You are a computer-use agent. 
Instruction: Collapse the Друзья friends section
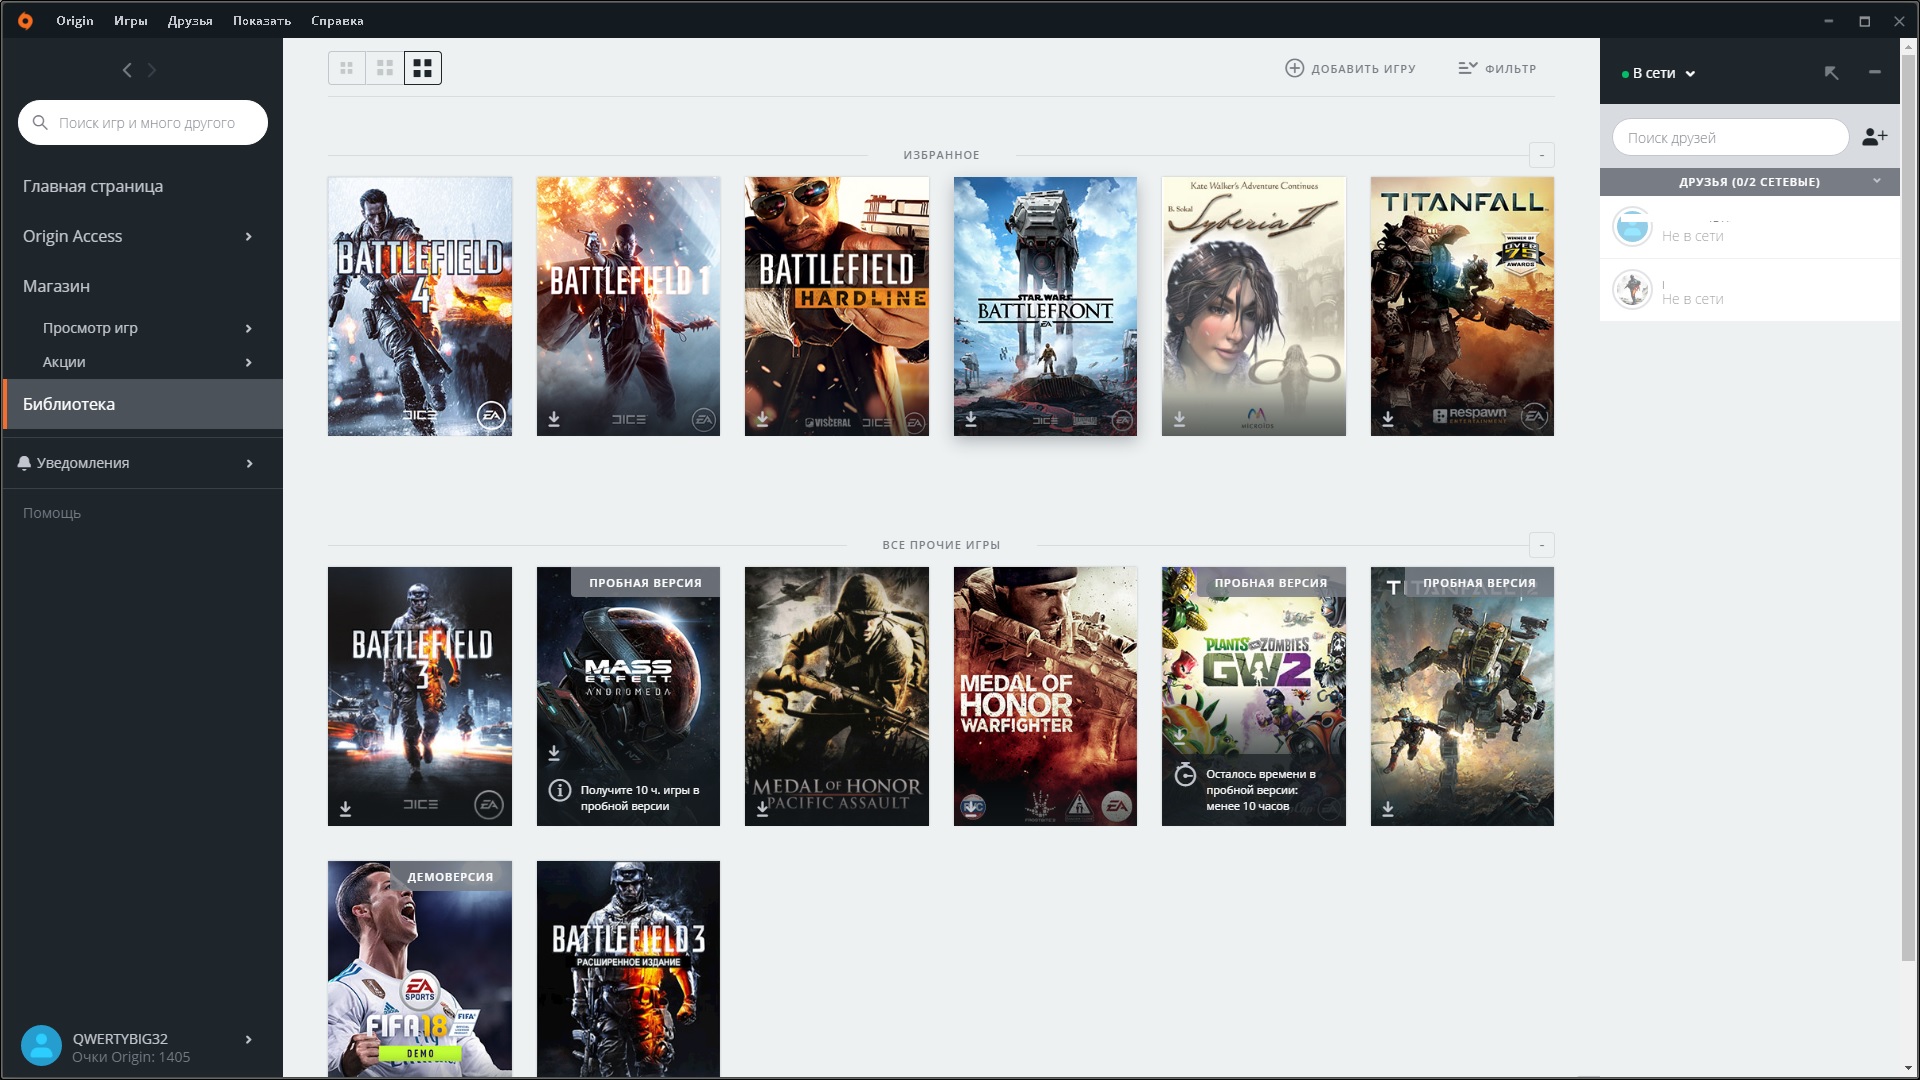(x=1877, y=181)
